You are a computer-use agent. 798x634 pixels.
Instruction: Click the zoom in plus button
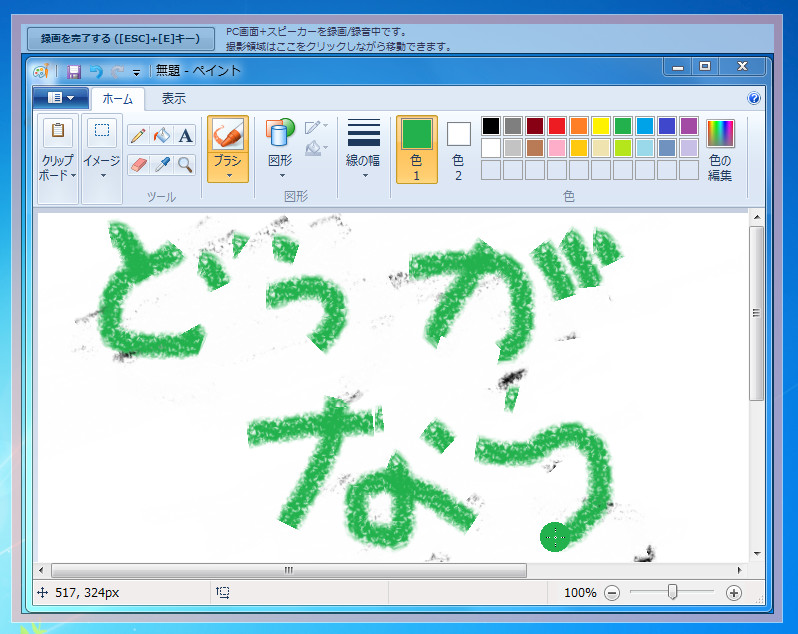pos(733,593)
